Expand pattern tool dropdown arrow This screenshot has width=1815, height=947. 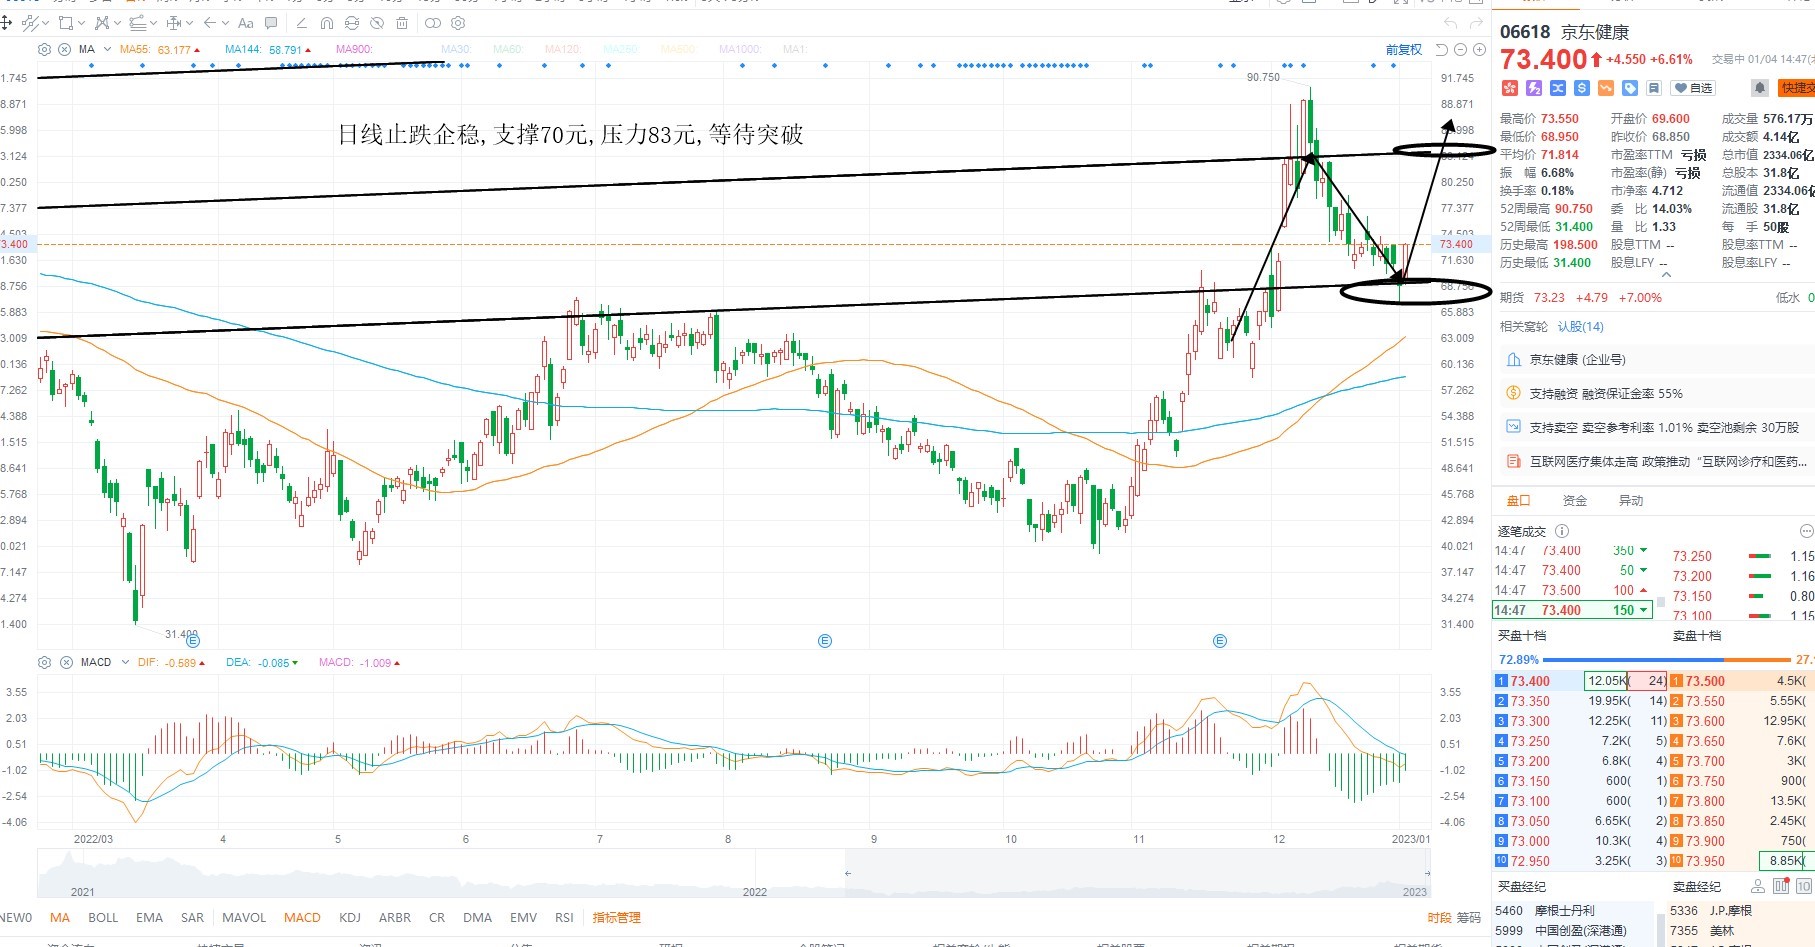[118, 23]
